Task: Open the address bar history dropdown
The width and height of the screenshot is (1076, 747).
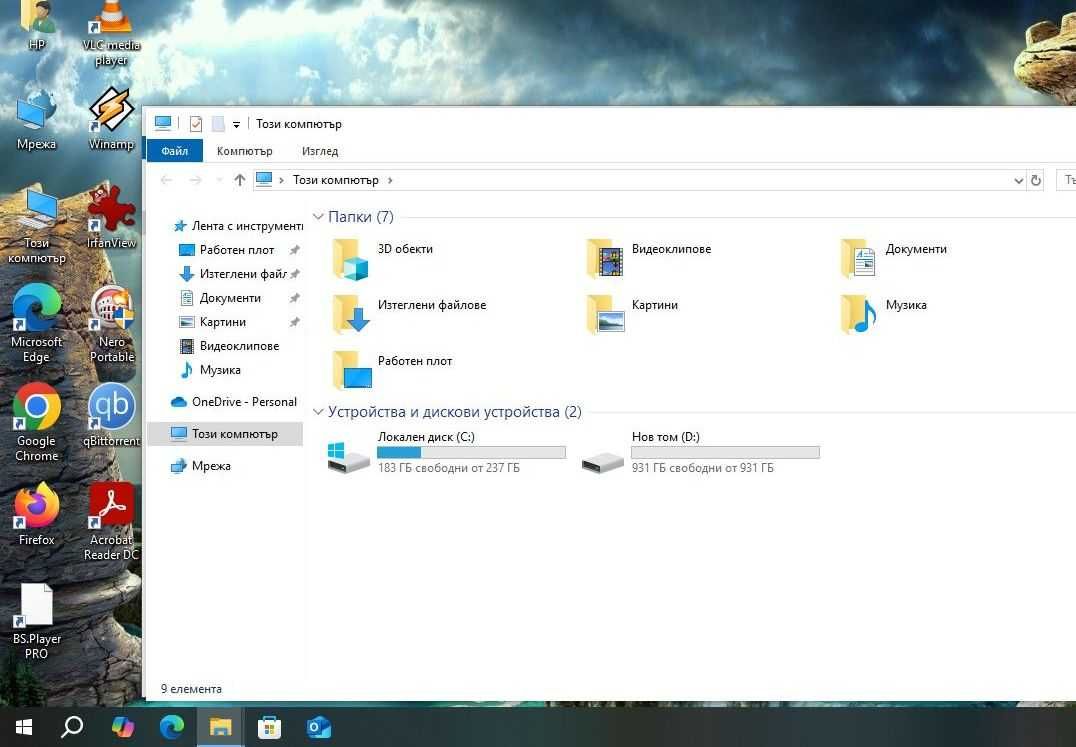Action: (x=1018, y=180)
